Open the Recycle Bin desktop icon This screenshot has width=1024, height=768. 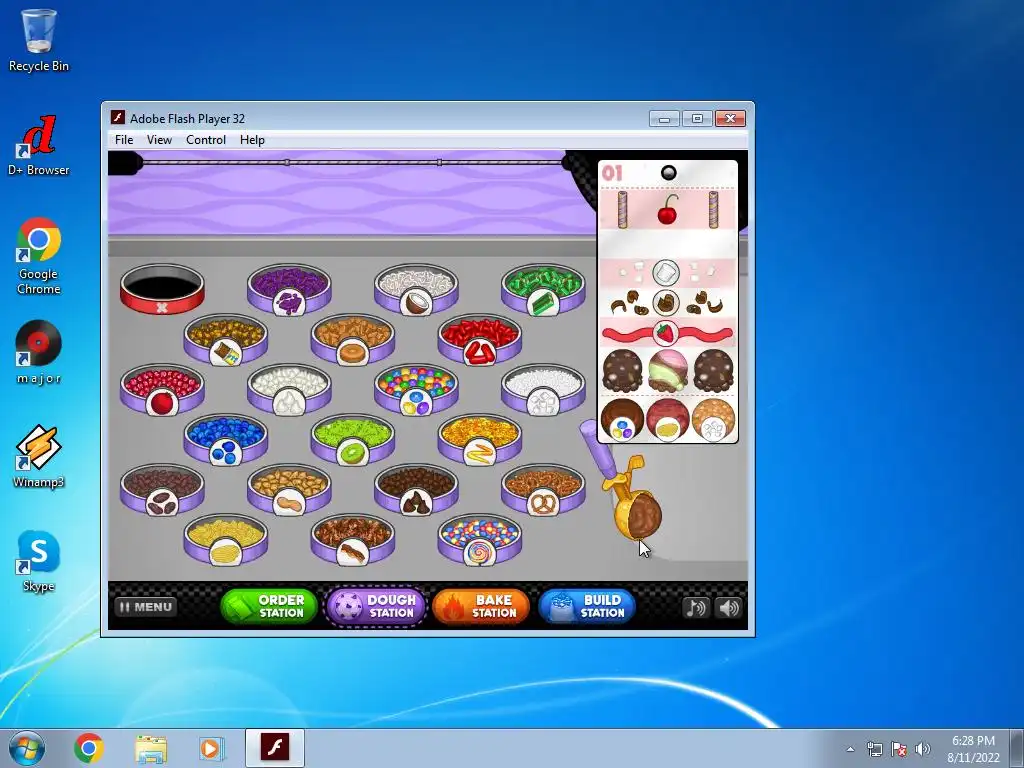[x=39, y=39]
